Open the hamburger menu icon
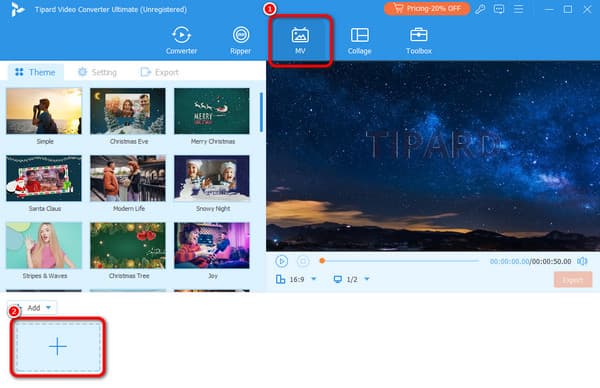Viewport: 600px width, 388px height. click(x=518, y=9)
